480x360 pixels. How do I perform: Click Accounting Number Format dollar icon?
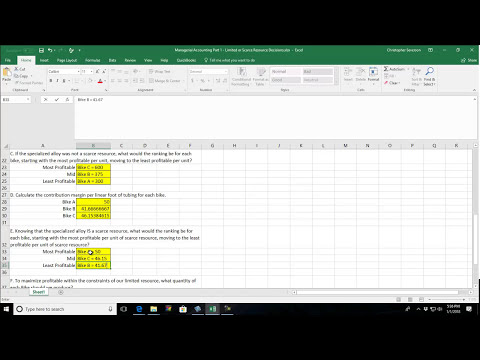click(192, 81)
